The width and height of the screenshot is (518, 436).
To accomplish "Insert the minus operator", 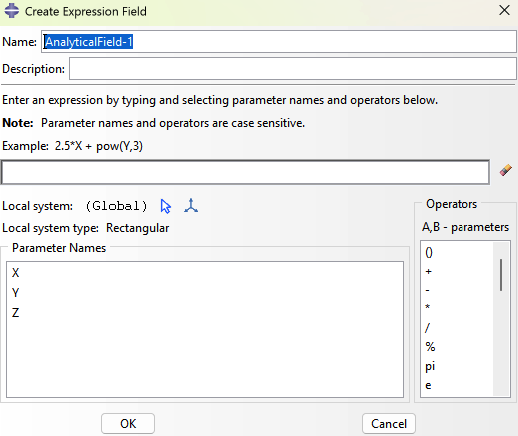I will pos(428,290).
